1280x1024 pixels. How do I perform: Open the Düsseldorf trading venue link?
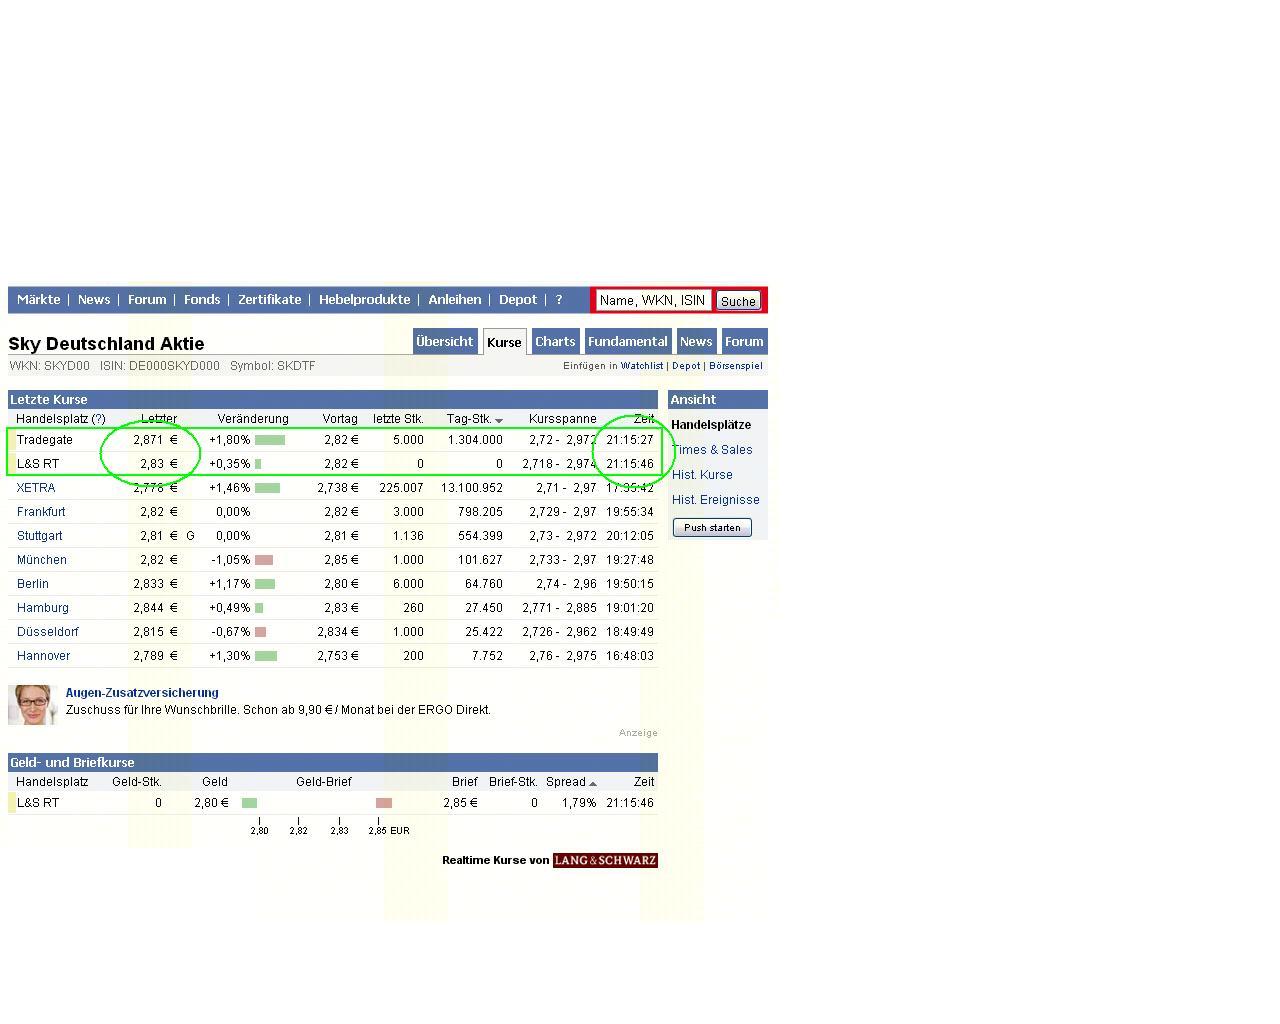[48, 632]
